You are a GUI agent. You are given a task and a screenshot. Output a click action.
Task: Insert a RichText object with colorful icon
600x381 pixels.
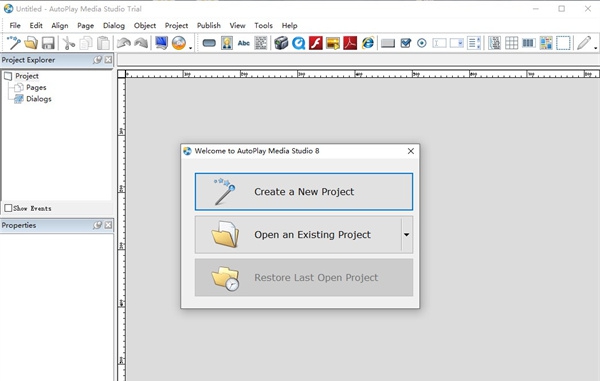coord(546,43)
